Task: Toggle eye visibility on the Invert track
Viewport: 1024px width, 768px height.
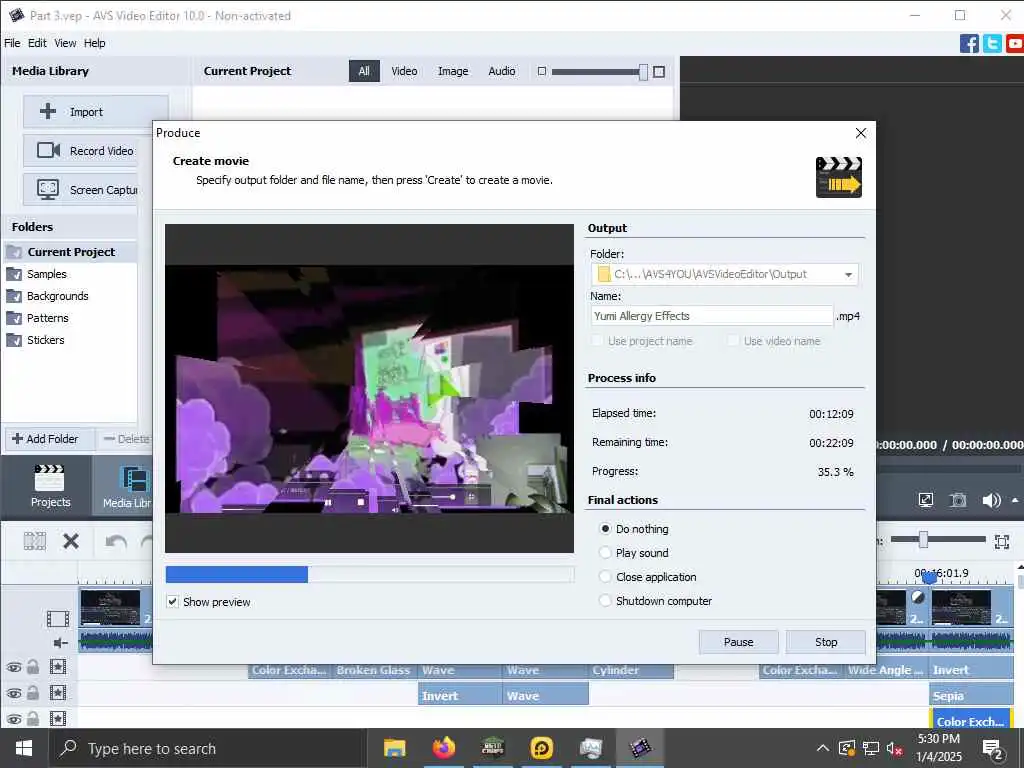Action: coord(14,694)
